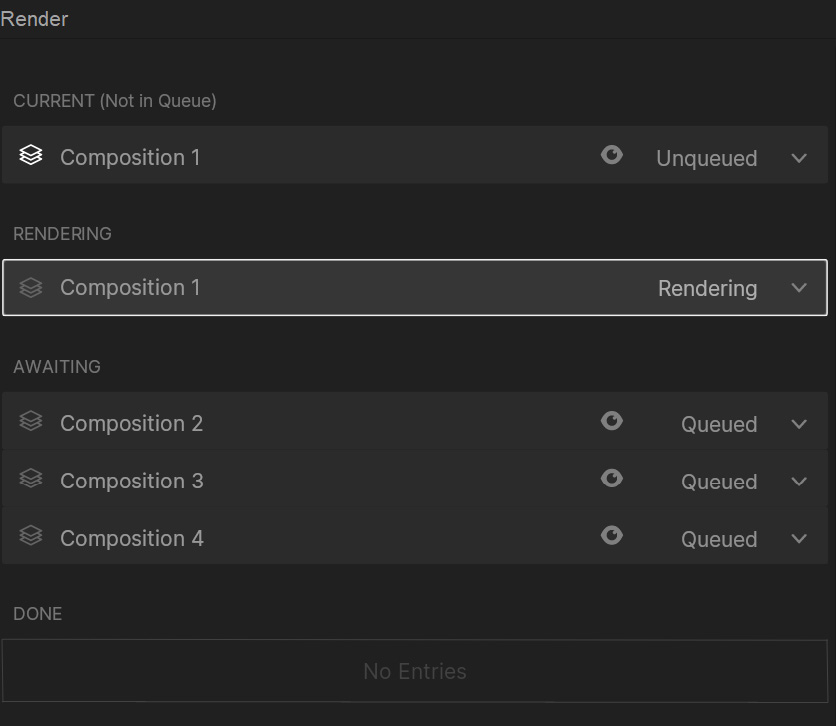Toggle the eye icon on Composition 4
Viewport: 836px width, 726px height.
pos(612,536)
